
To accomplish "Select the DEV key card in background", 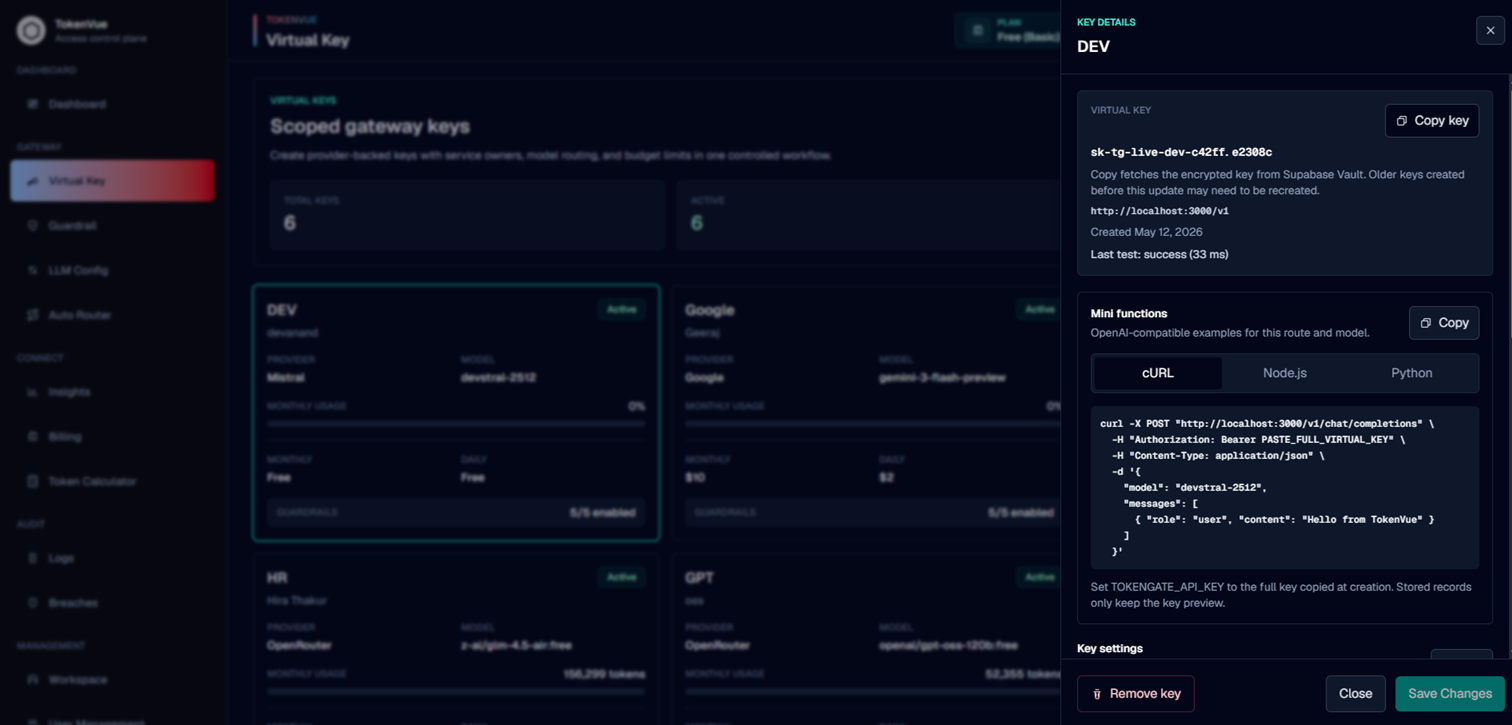I will click(x=456, y=413).
